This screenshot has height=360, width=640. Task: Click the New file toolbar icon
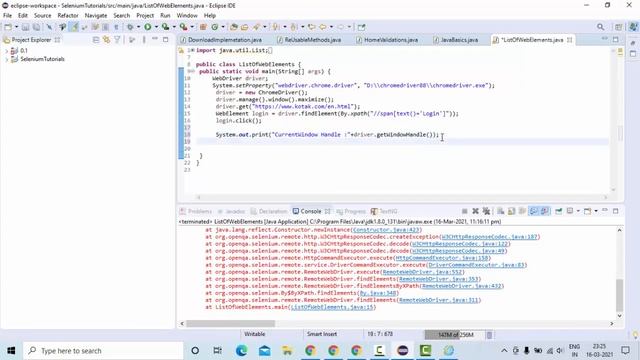pyautogui.click(x=8, y=27)
